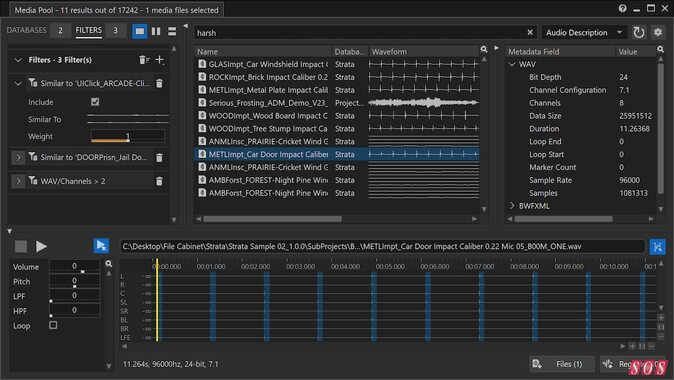Click the metadata panel horizontal scrollbar
The width and height of the screenshot is (674, 380).
[x=564, y=219]
